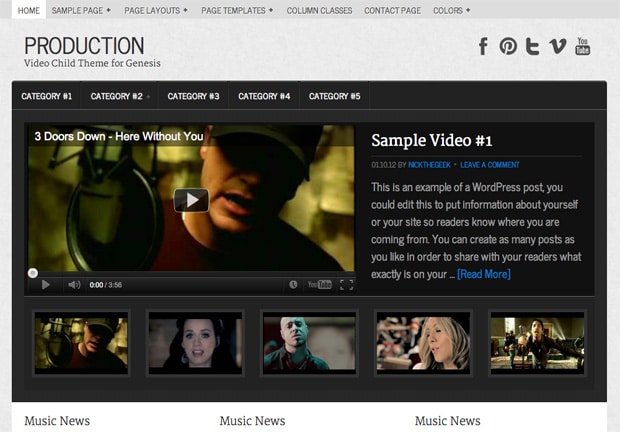Image resolution: width=620 pixels, height=432 pixels.
Task: Click the 0:00 / 3:56 time display
Action: click(x=106, y=285)
